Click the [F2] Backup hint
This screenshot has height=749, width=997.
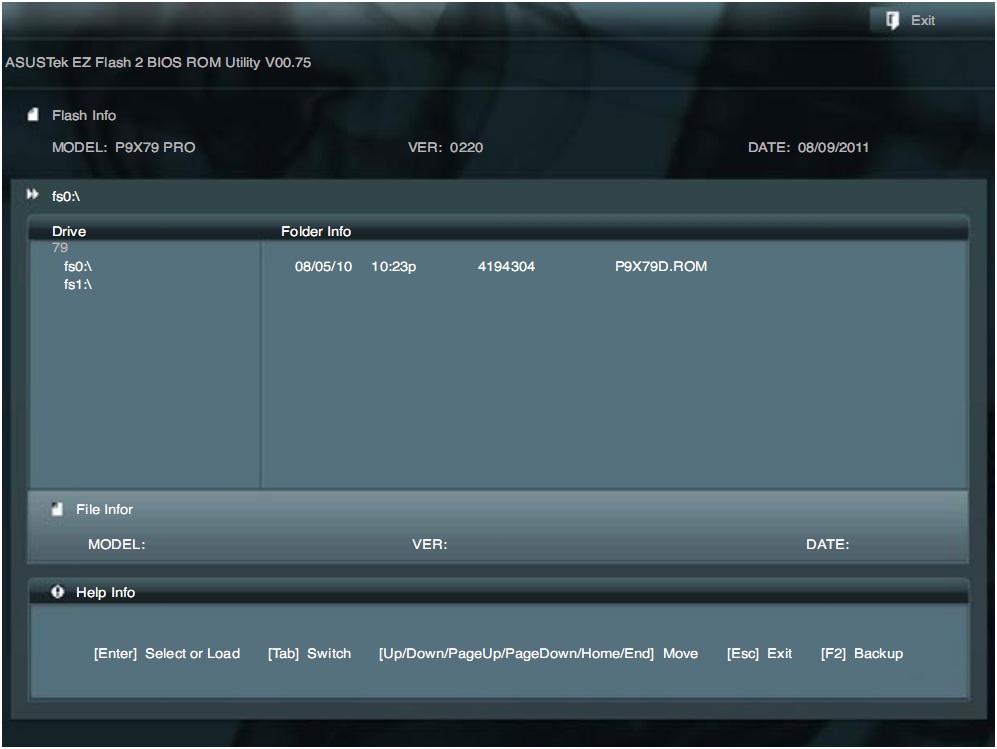(862, 654)
